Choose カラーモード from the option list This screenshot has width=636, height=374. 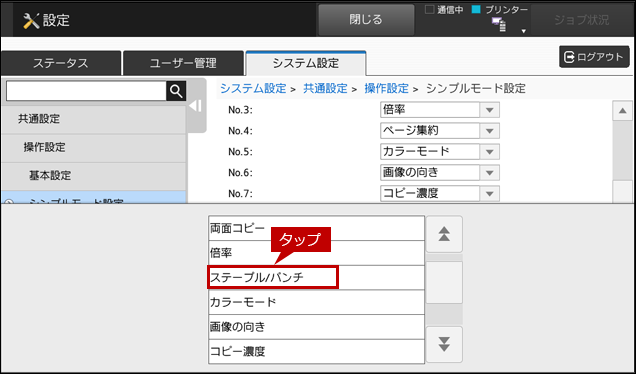coord(316,302)
